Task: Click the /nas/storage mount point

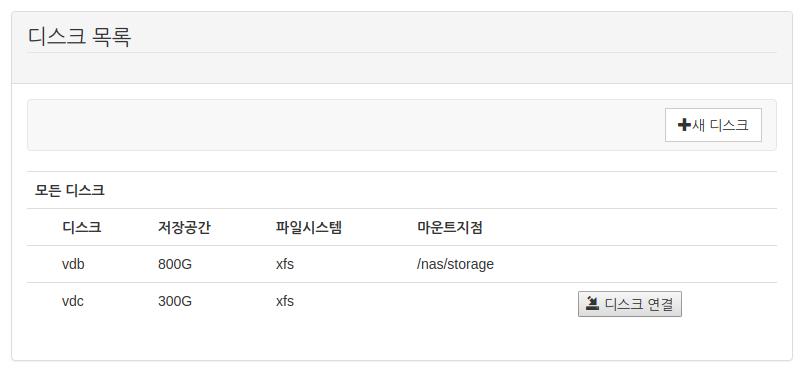Action: click(x=455, y=264)
